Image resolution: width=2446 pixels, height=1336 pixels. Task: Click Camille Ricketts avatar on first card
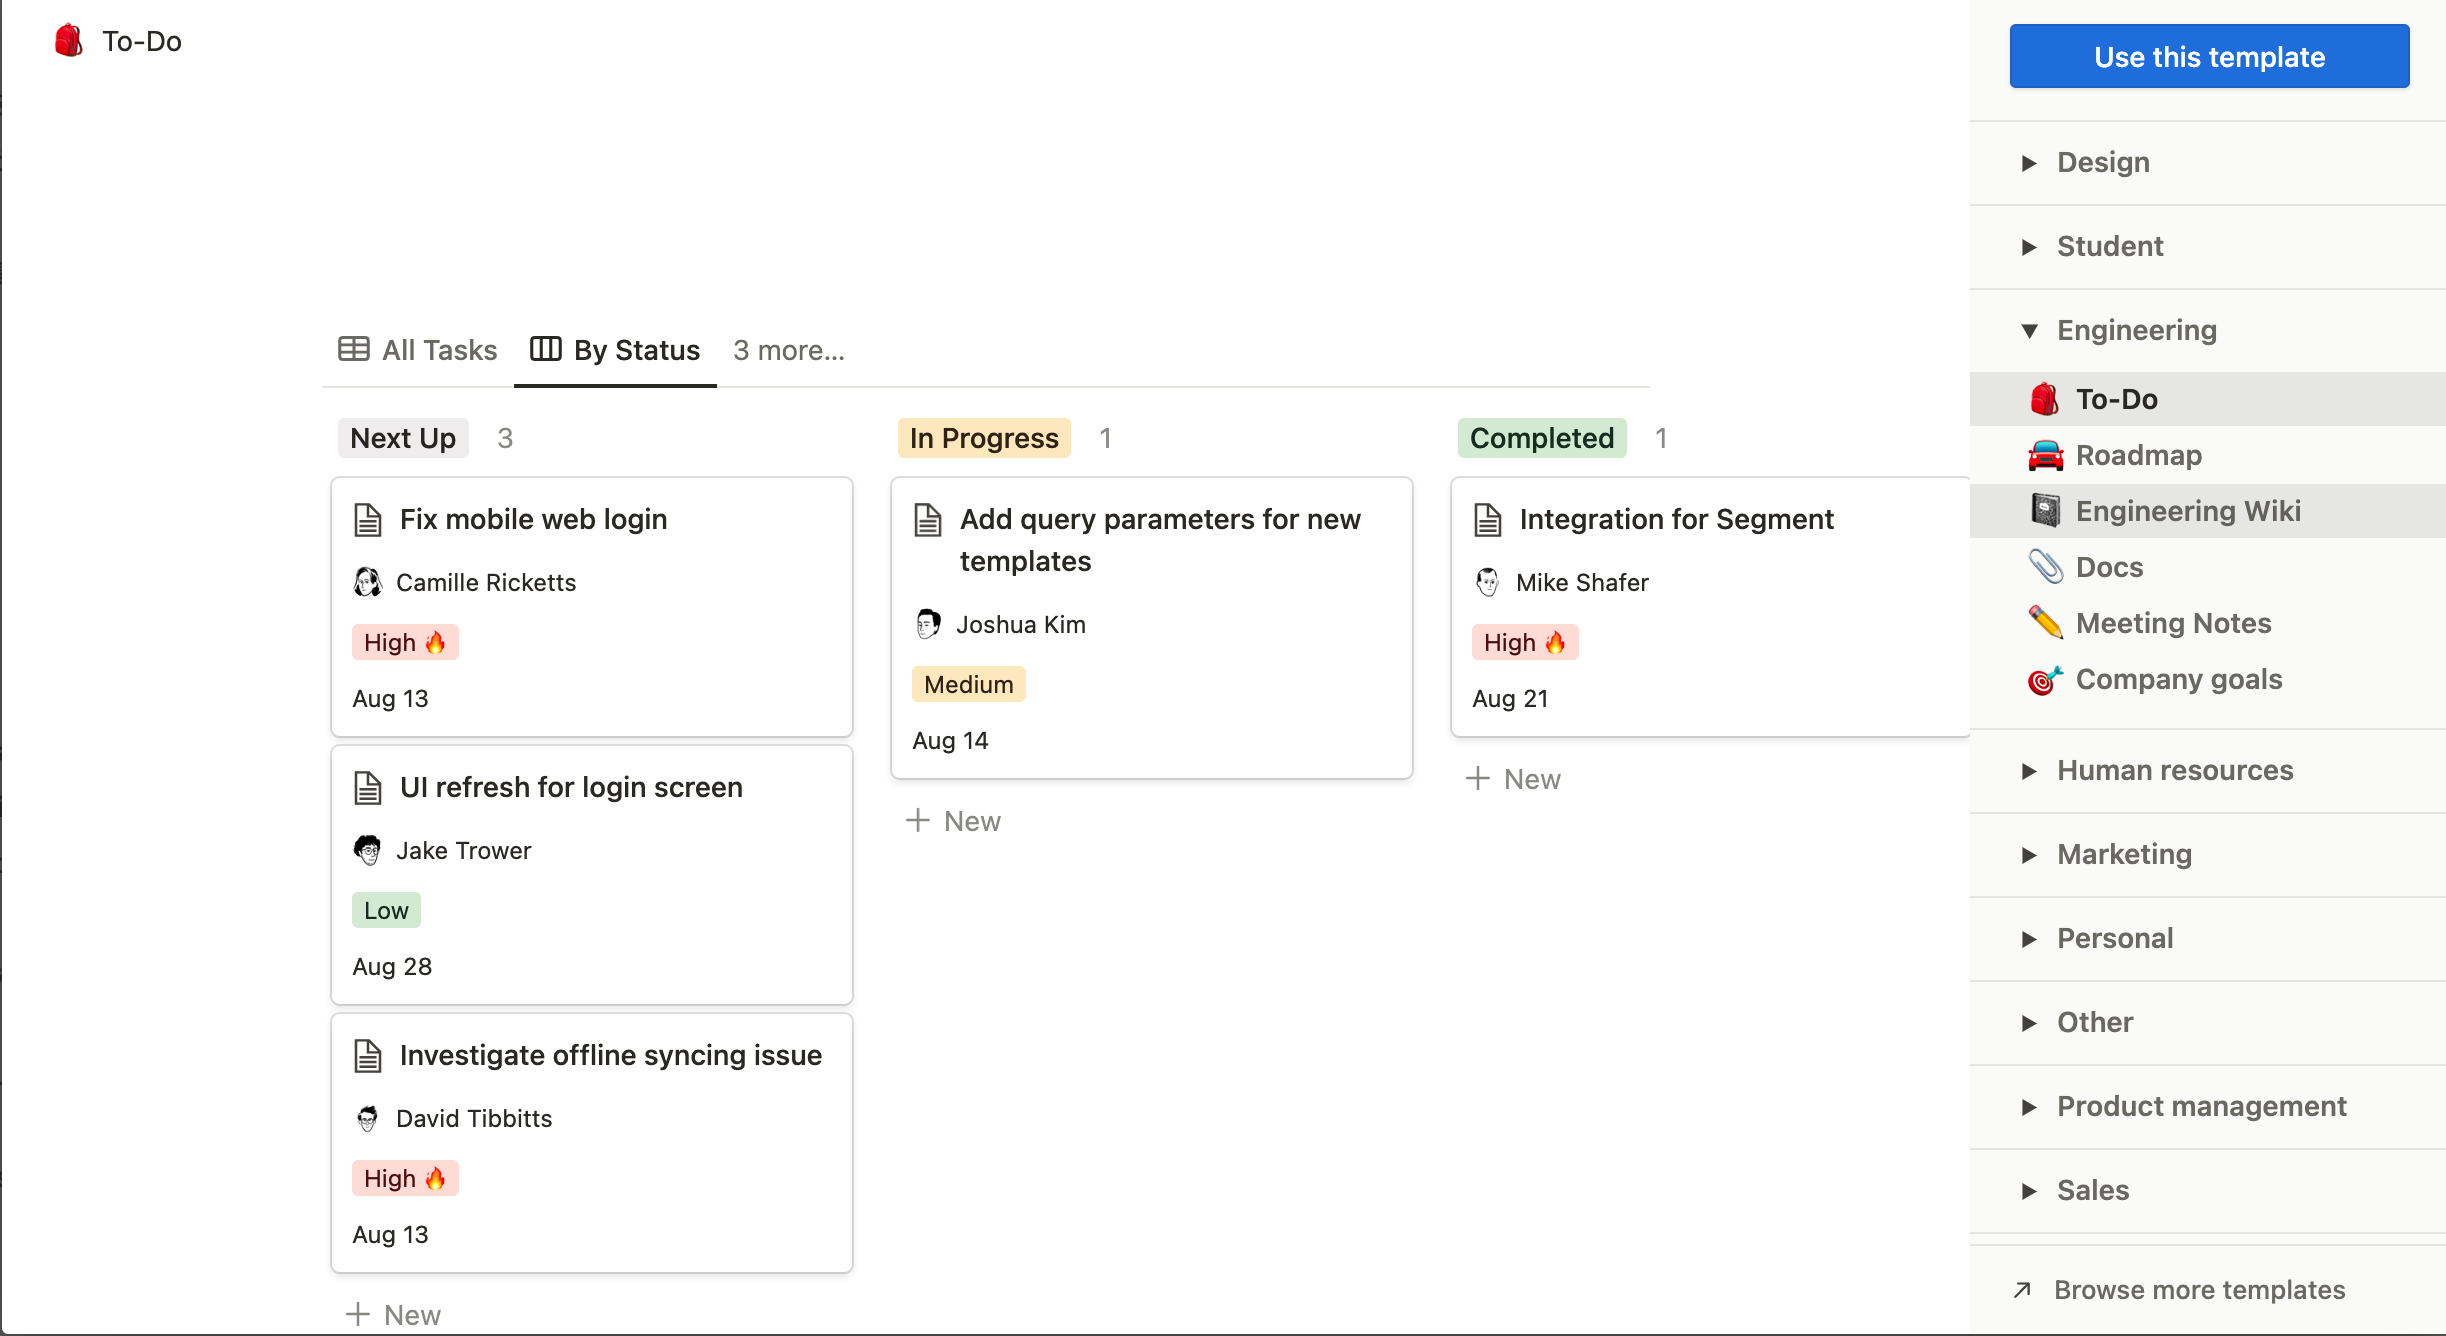coord(368,582)
